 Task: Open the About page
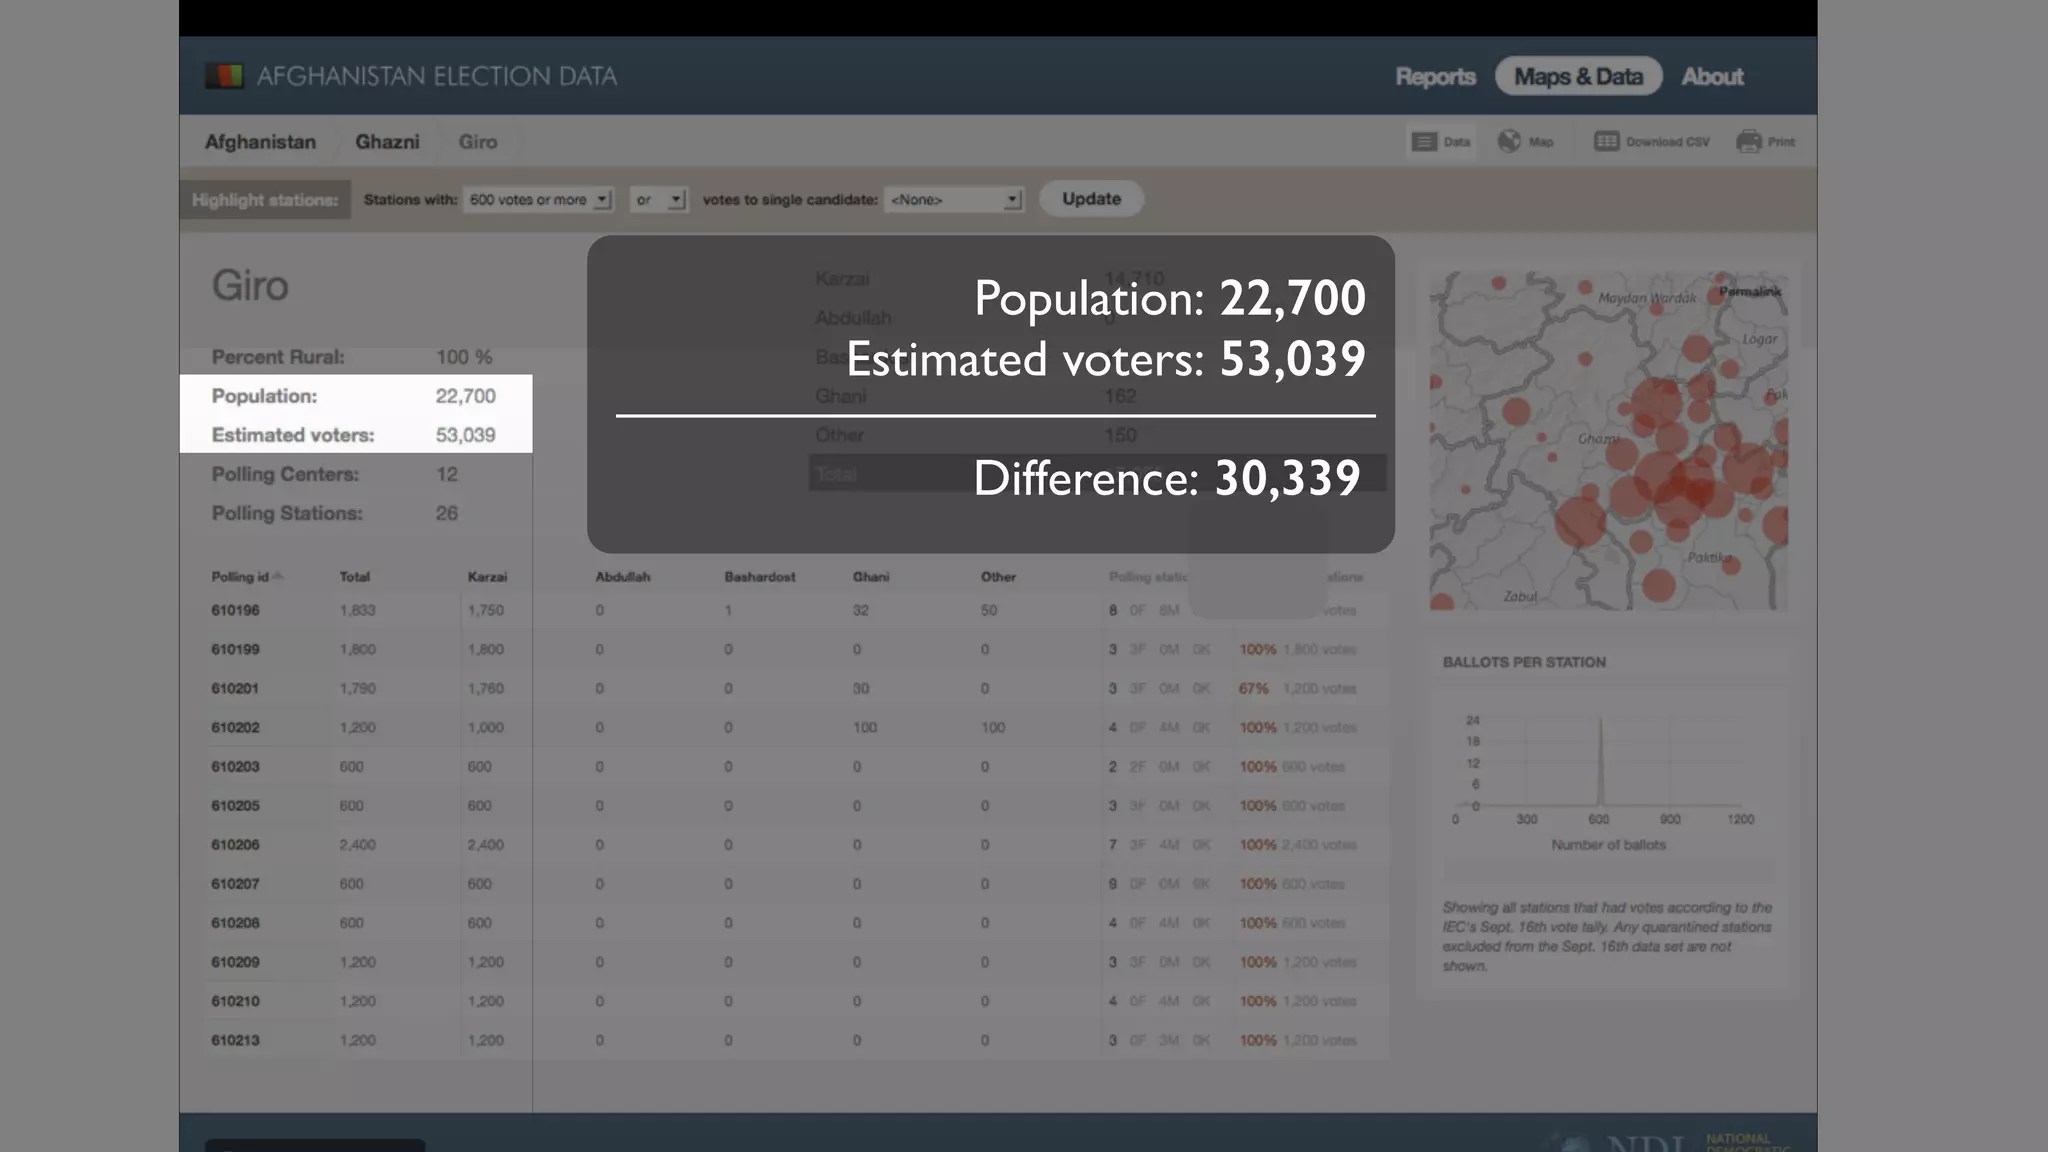click(x=1712, y=76)
